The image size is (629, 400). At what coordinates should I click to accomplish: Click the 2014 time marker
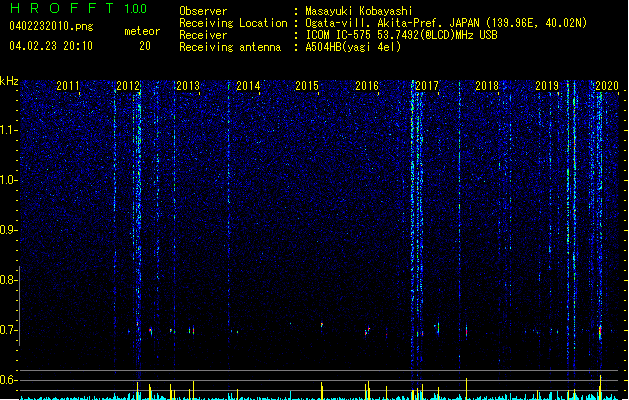point(248,86)
